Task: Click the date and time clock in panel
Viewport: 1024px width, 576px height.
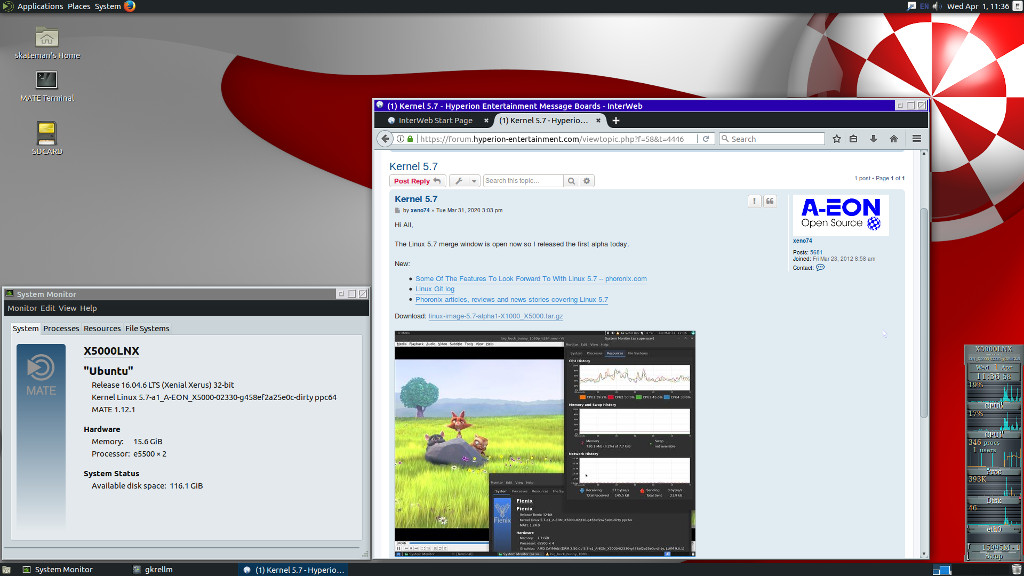Action: (x=978, y=6)
